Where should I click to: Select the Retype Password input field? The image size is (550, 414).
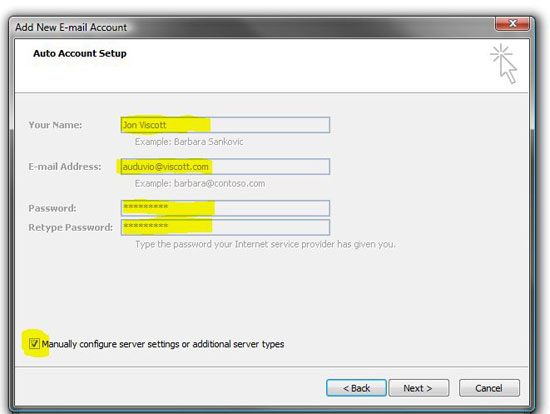click(x=225, y=227)
